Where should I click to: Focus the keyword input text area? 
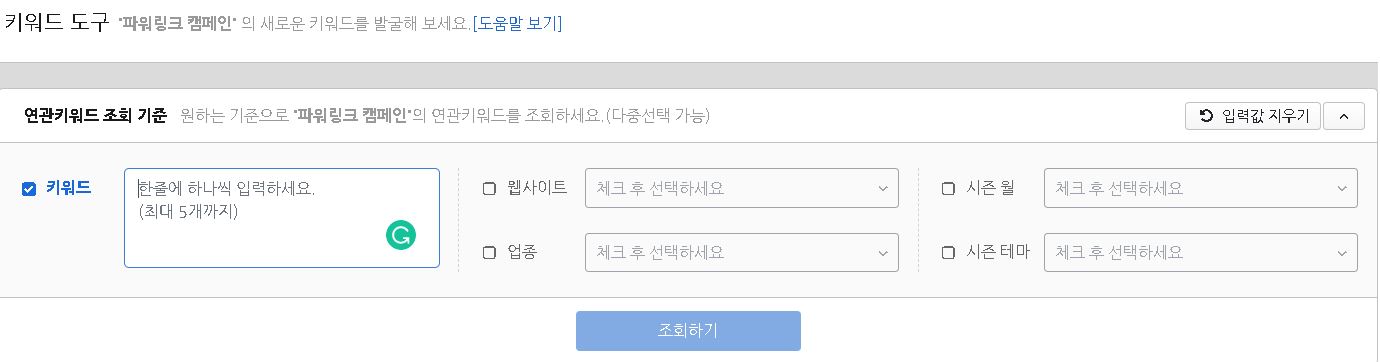(282, 218)
